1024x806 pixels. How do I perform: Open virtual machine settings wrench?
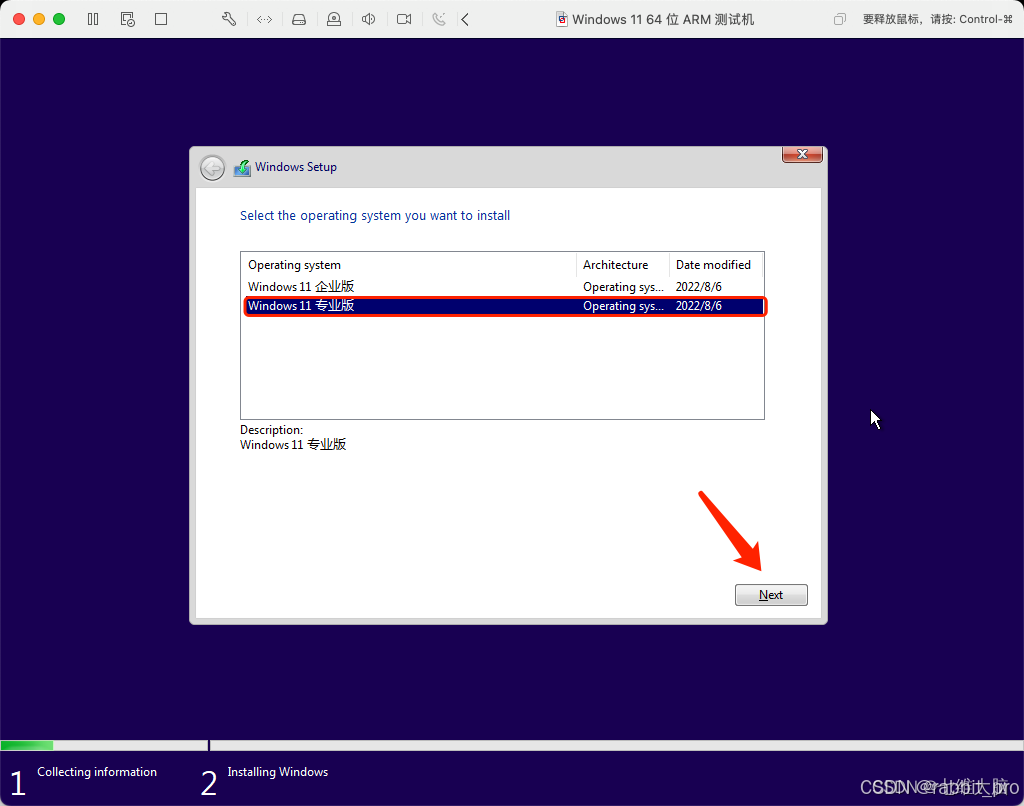pos(229,19)
